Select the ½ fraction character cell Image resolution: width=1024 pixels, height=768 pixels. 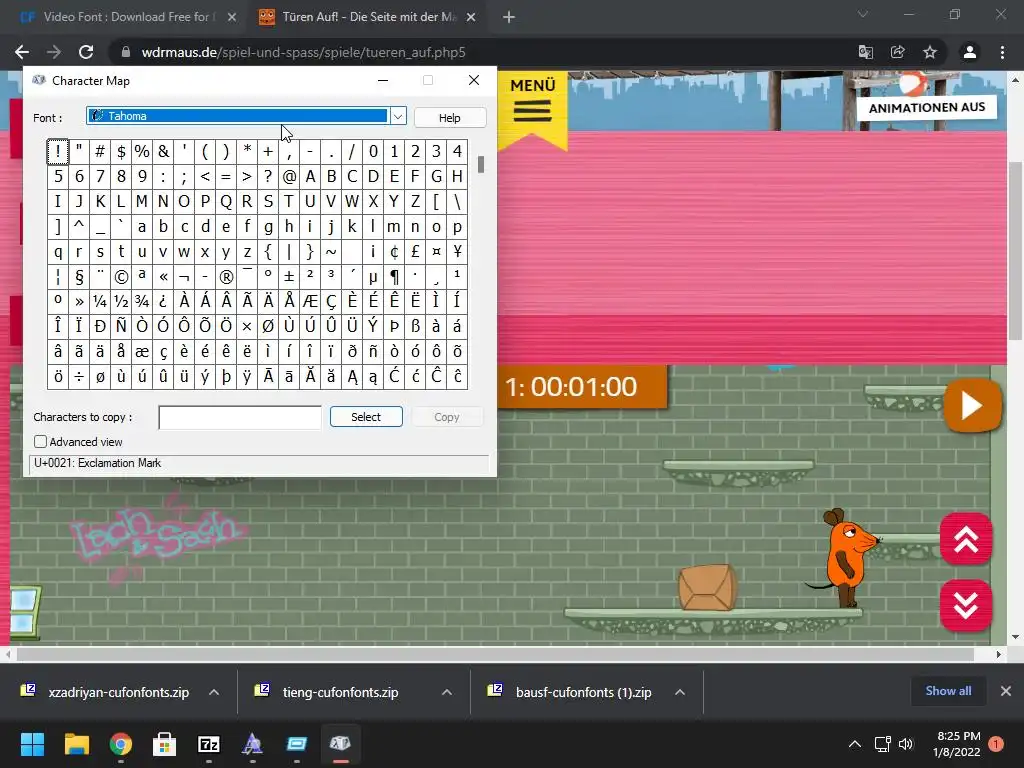[x=121, y=301]
